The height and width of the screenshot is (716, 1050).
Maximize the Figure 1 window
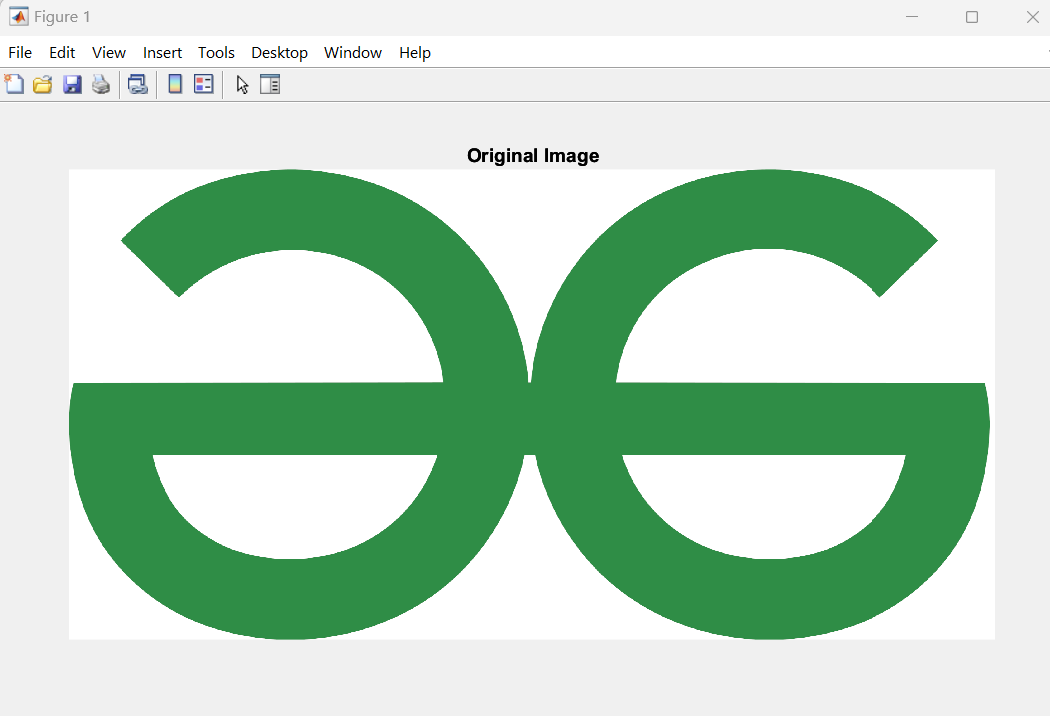click(x=972, y=17)
